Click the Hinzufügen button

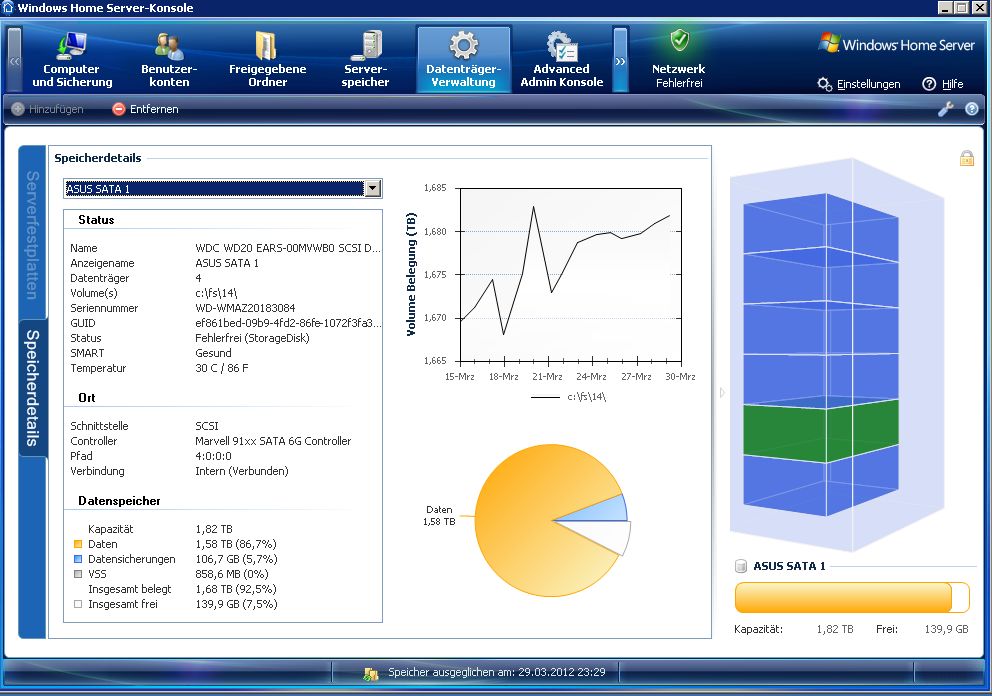[x=47, y=109]
